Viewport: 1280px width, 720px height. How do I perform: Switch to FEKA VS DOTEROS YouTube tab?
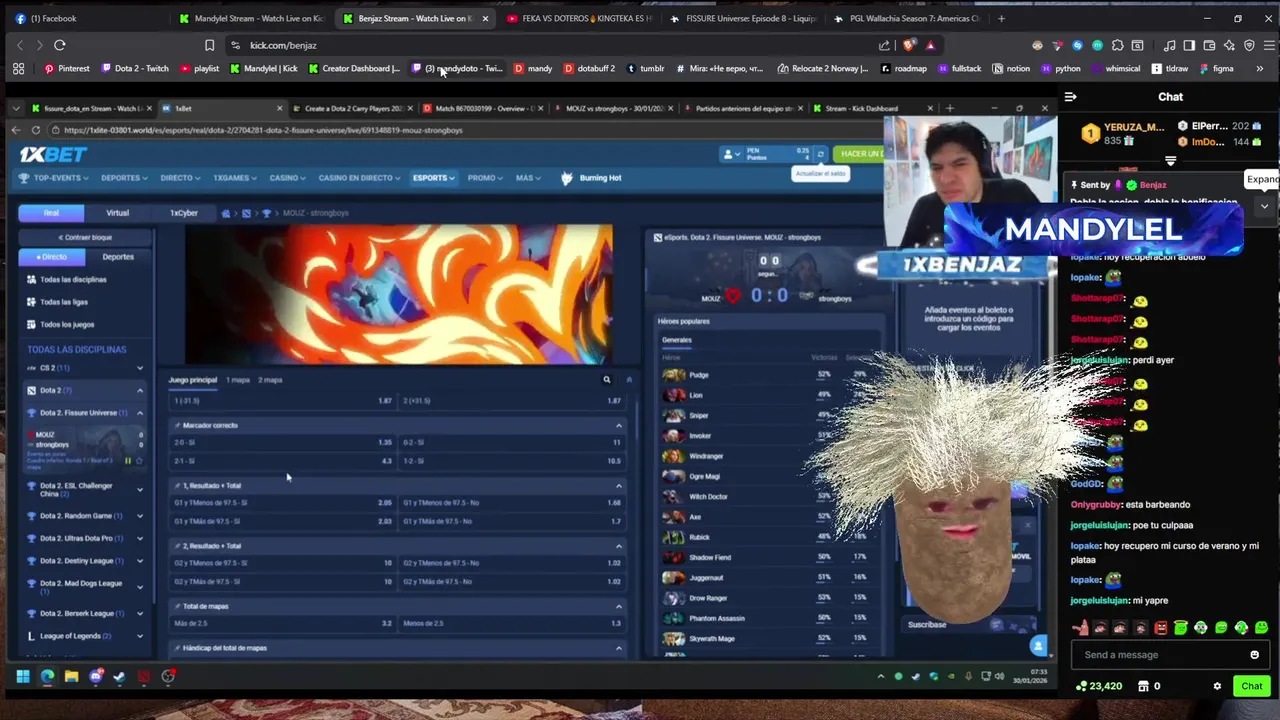pos(580,18)
